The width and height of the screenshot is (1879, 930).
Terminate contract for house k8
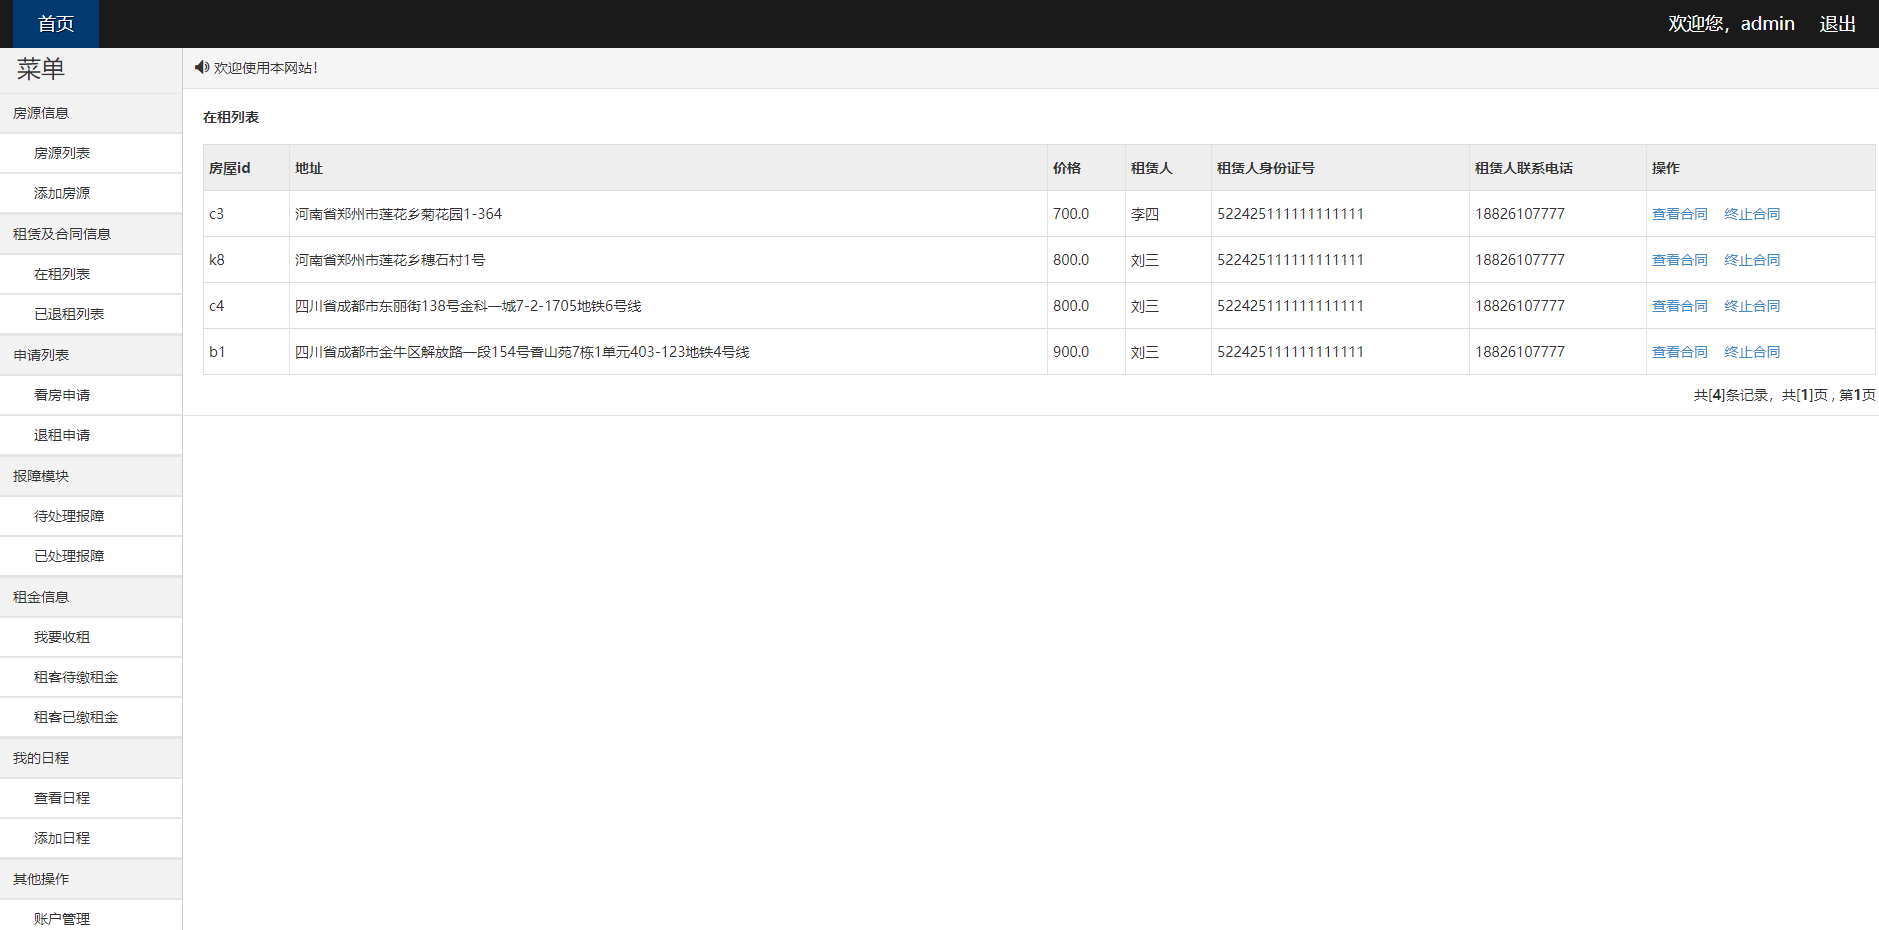point(1752,260)
